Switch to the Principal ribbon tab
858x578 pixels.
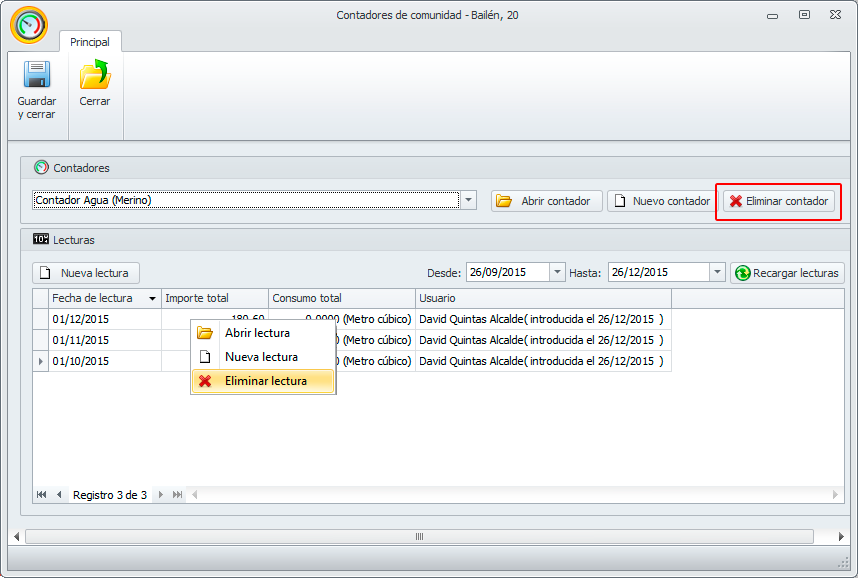click(x=90, y=42)
